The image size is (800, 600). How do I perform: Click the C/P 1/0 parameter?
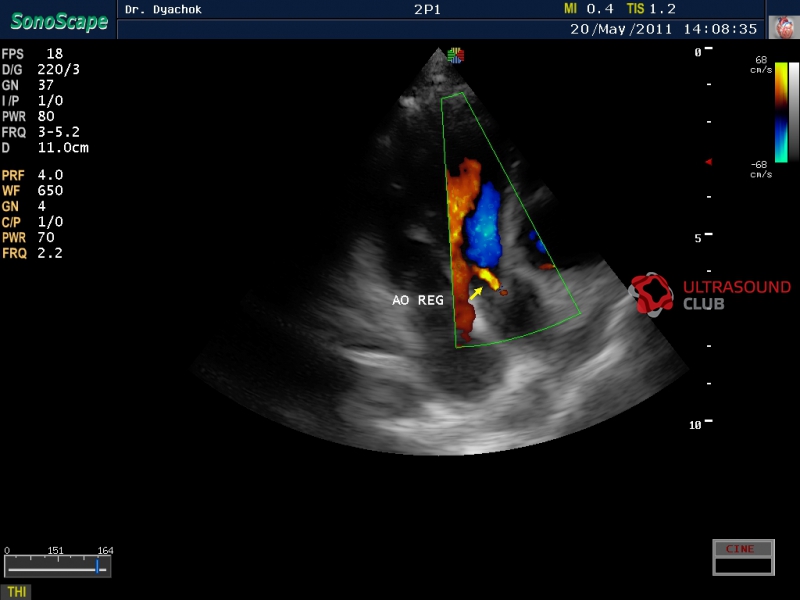pyautogui.click(x=32, y=222)
